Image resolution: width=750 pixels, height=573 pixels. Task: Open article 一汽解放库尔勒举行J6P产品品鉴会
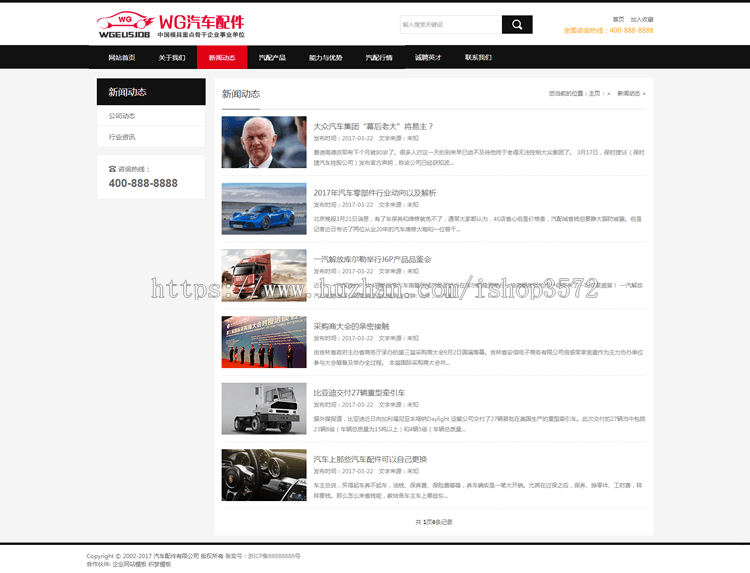[372, 259]
